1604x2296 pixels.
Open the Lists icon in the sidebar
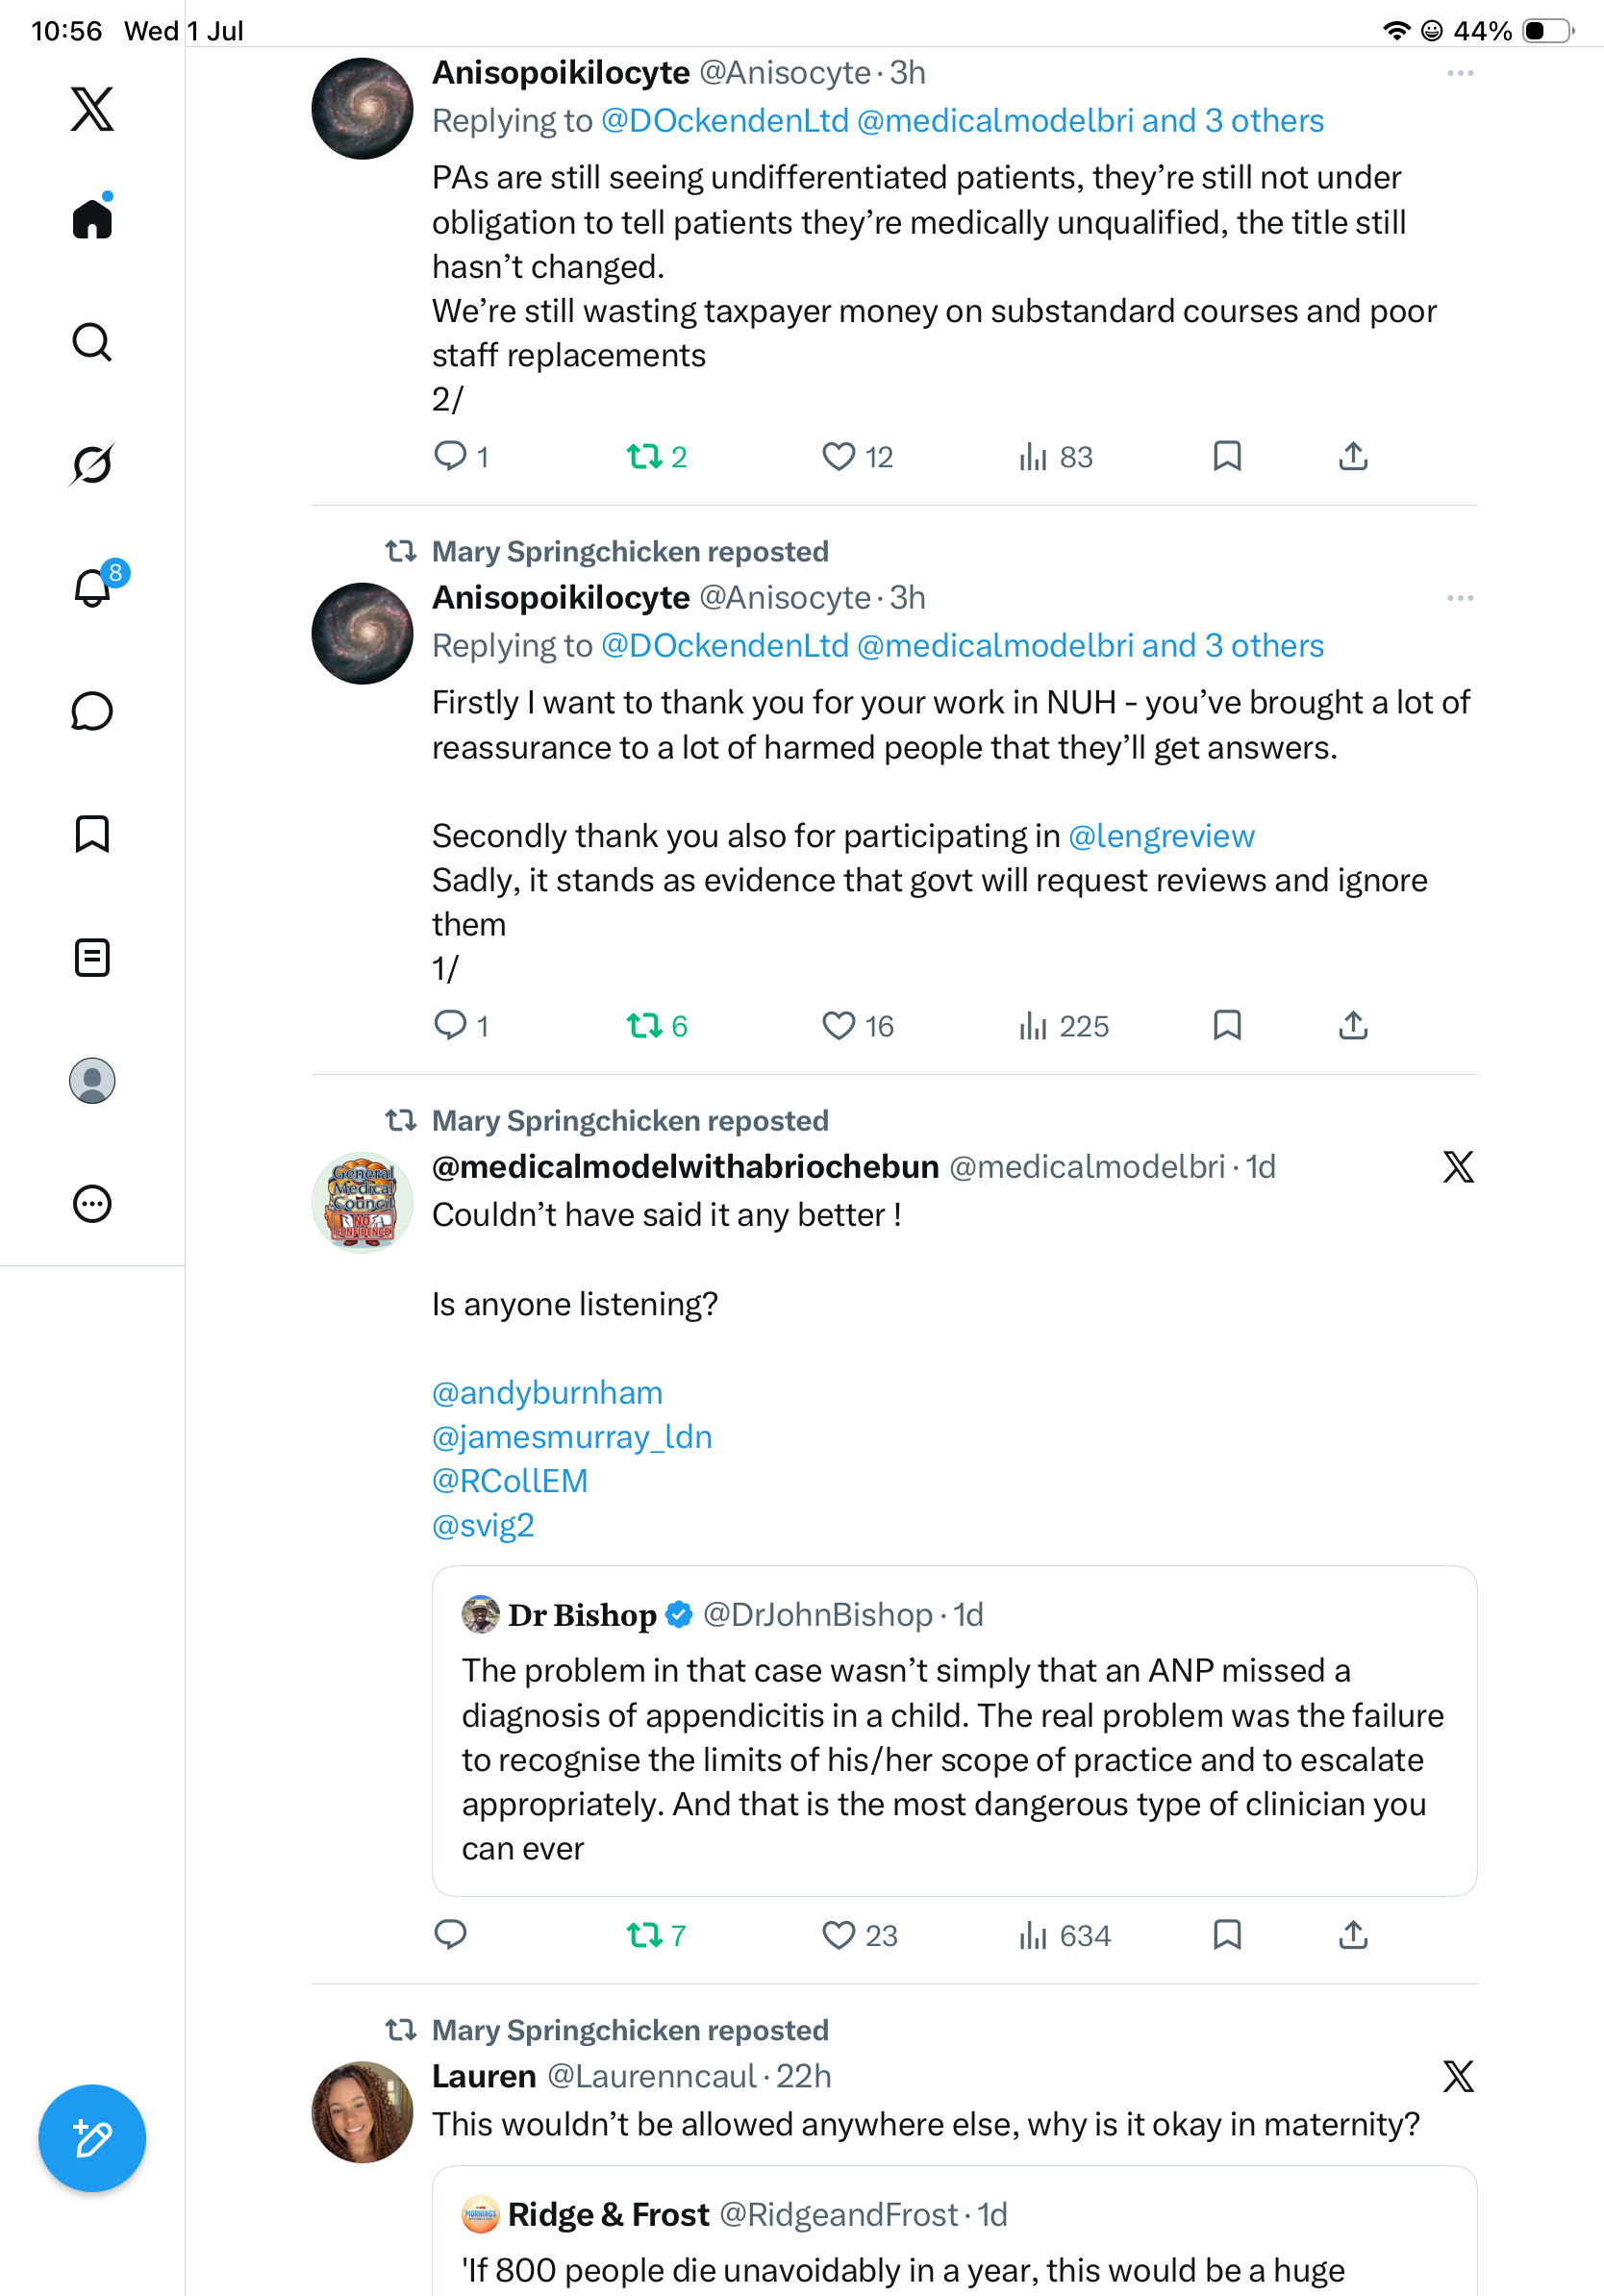click(92, 958)
